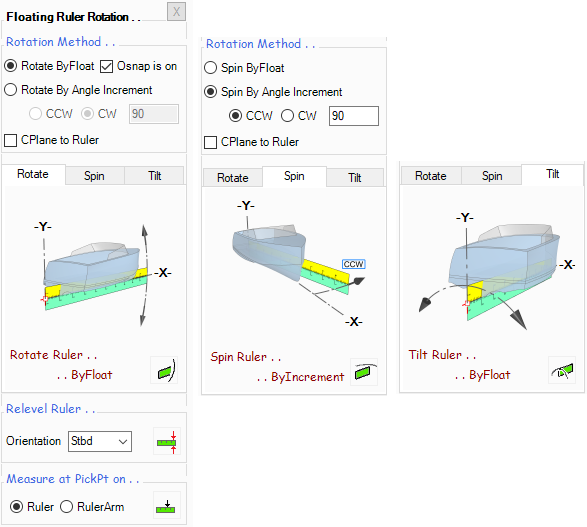Screen dimensions: 587x527
Task: Click the spin angle increment field showing 90
Action: pyautogui.click(x=354, y=116)
